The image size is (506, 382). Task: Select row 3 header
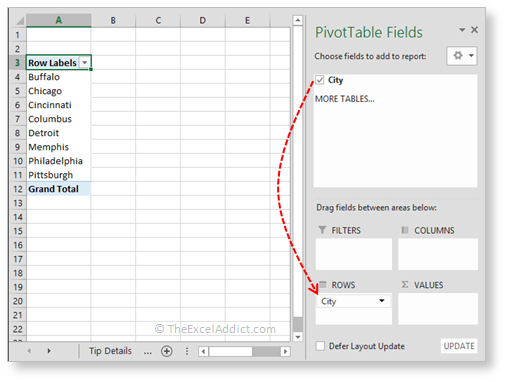[18, 63]
